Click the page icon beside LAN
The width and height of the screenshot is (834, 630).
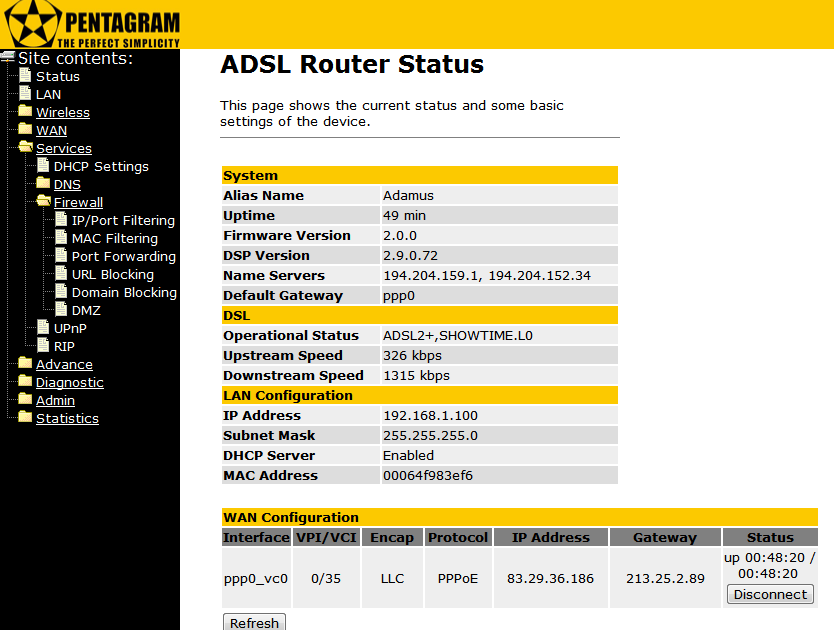(25, 94)
